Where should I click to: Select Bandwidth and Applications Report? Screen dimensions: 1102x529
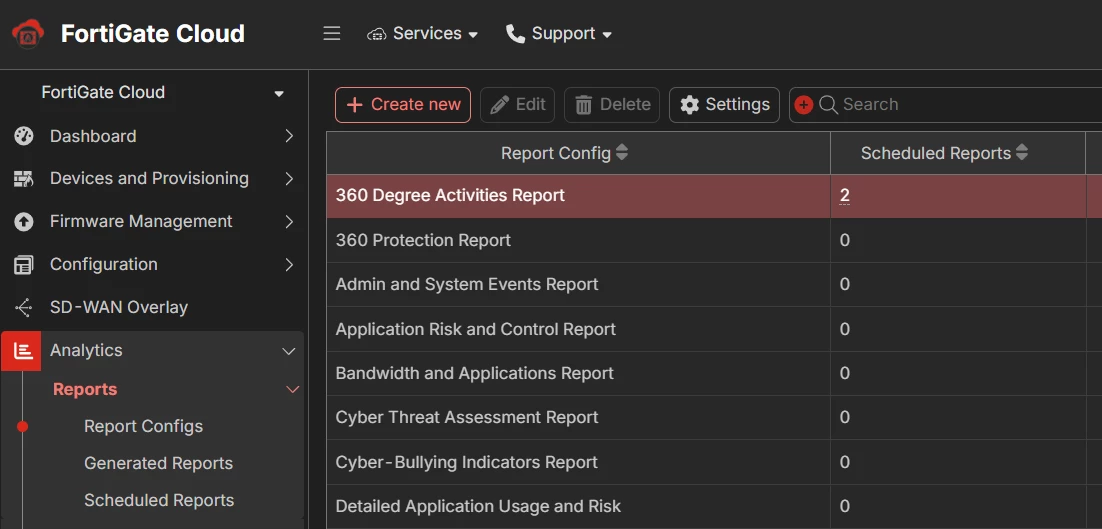click(714, 373)
